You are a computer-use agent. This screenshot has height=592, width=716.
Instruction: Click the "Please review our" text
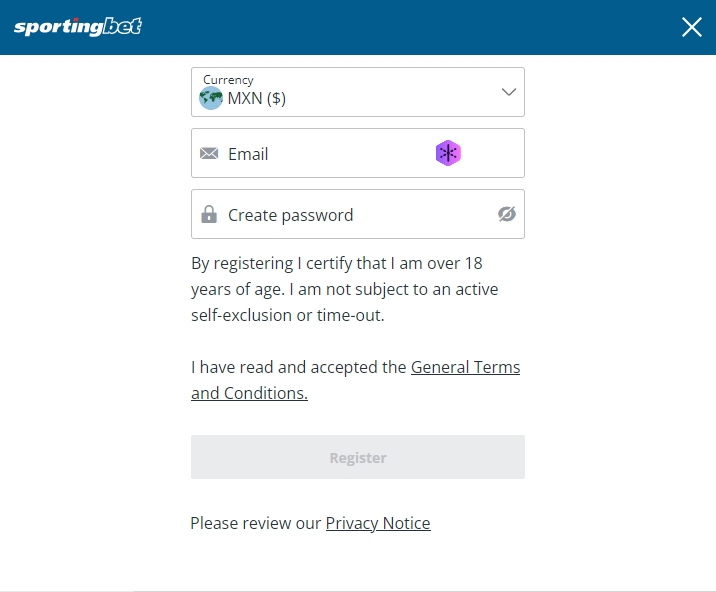click(x=255, y=523)
